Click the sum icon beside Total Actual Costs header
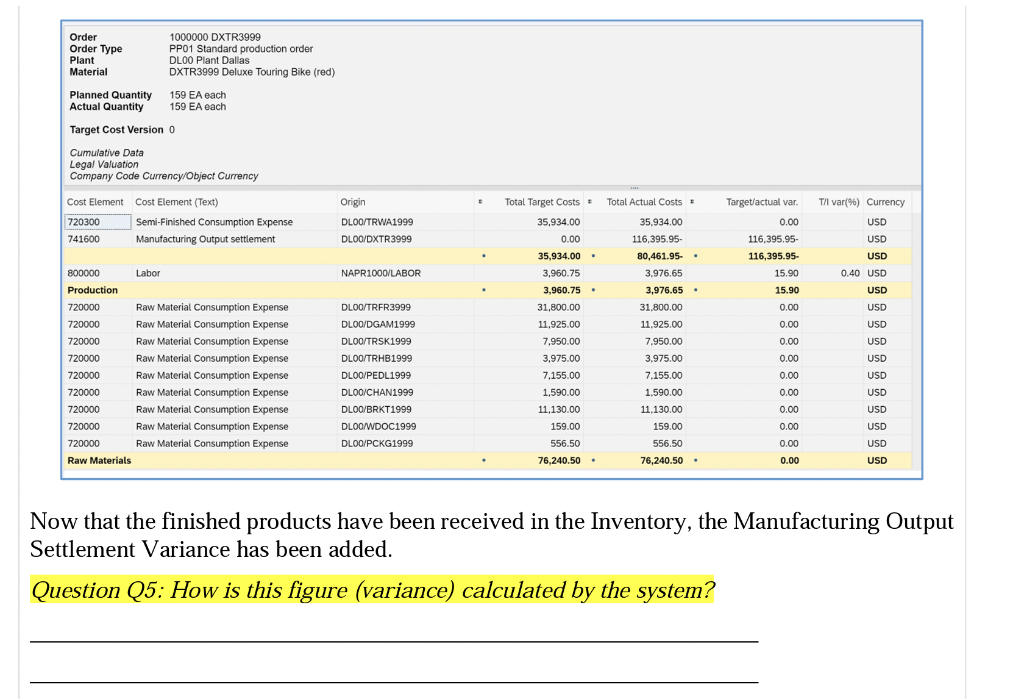The height and width of the screenshot is (699, 1024). coord(588,202)
